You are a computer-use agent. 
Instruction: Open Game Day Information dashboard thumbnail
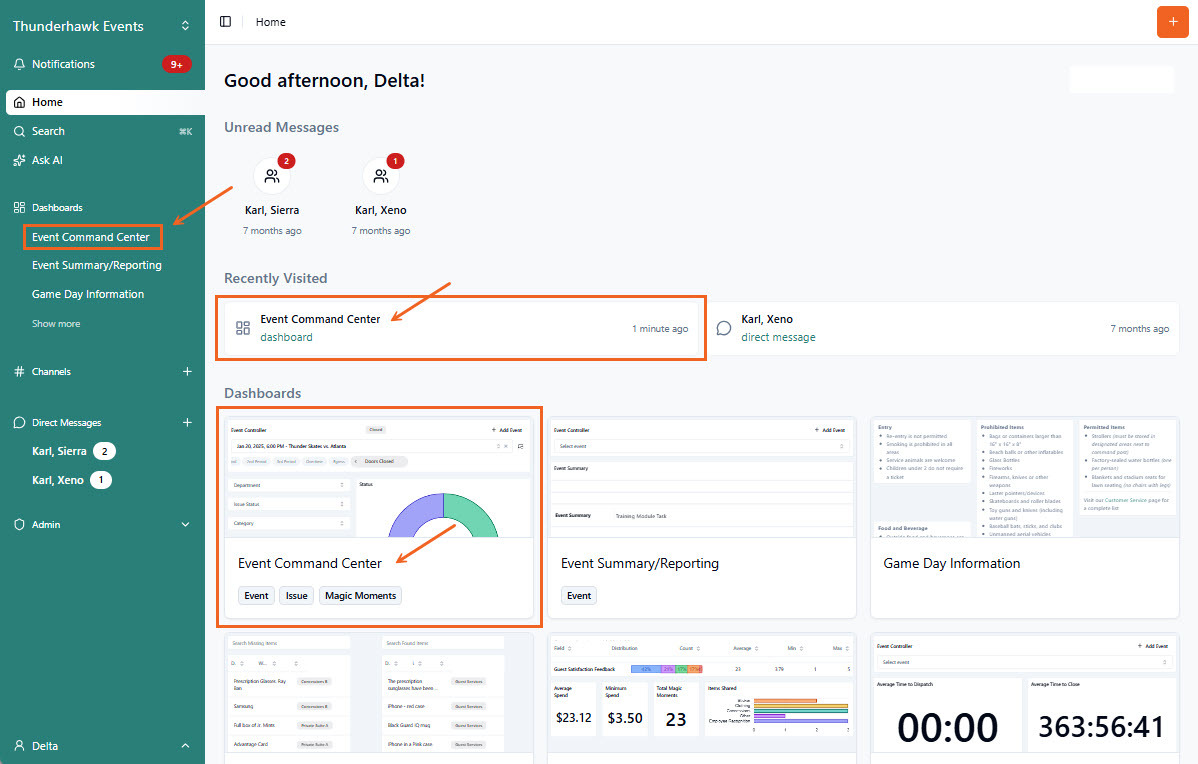(x=1025, y=478)
